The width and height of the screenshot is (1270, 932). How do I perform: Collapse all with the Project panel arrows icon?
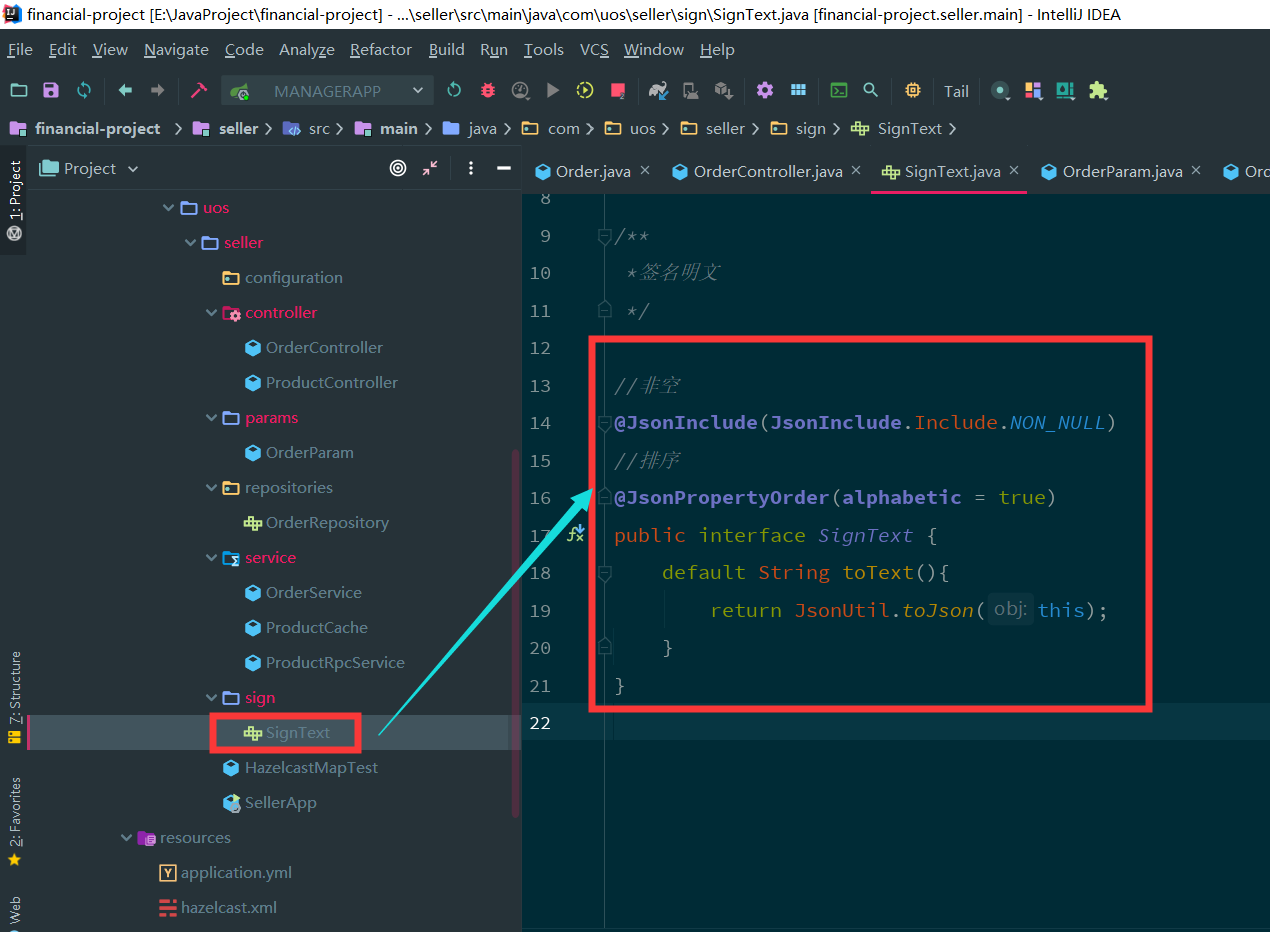click(430, 168)
